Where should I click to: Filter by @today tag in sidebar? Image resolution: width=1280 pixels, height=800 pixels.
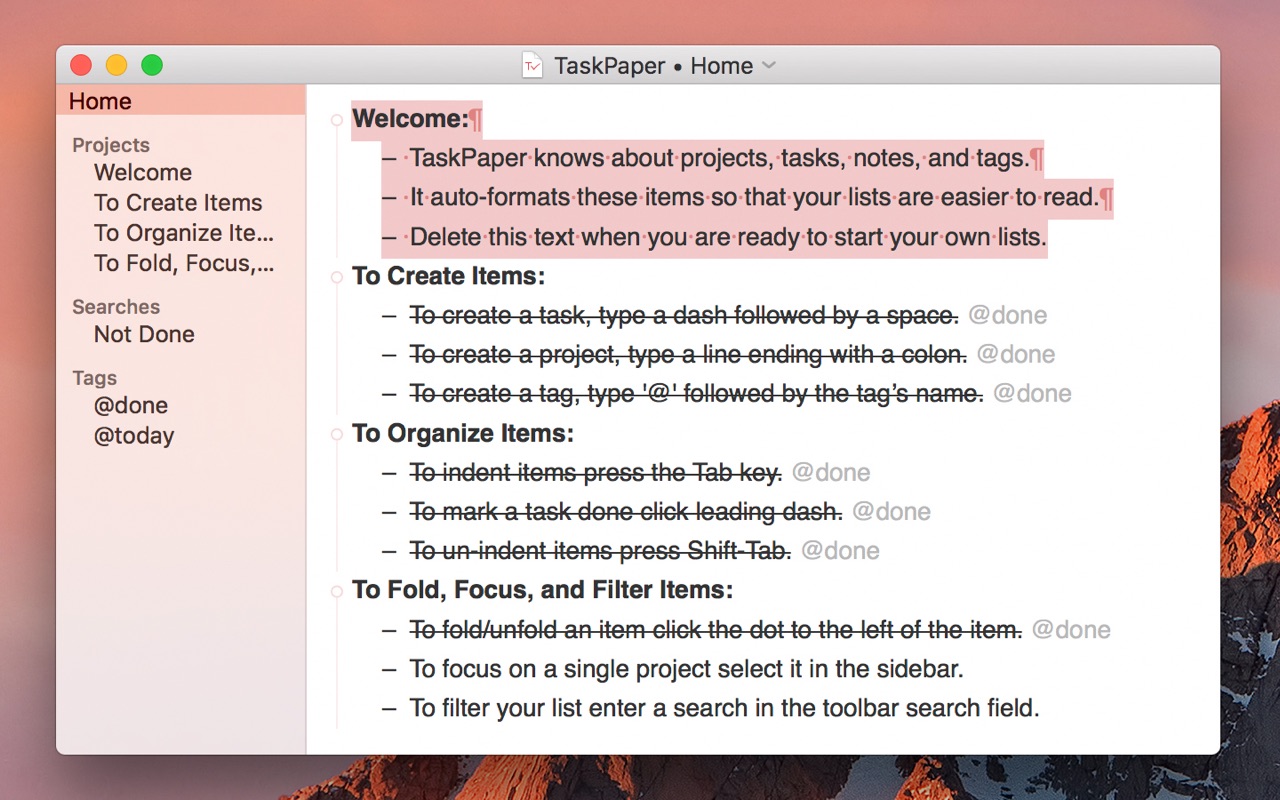pos(134,435)
